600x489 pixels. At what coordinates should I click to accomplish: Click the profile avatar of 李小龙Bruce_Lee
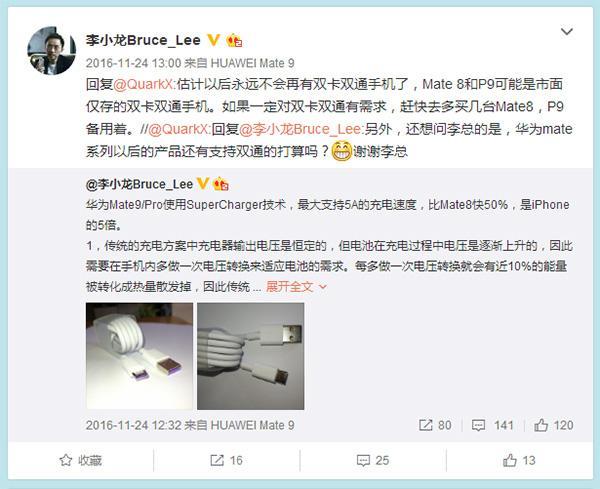pos(51,50)
